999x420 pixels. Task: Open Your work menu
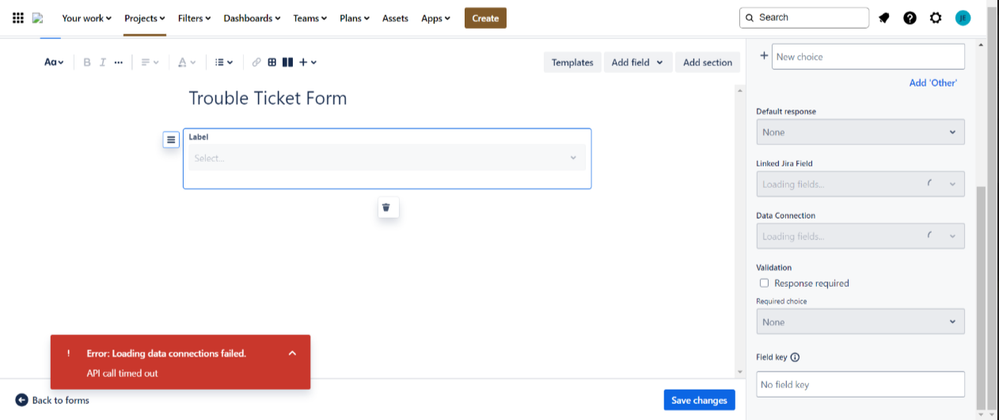pos(87,18)
